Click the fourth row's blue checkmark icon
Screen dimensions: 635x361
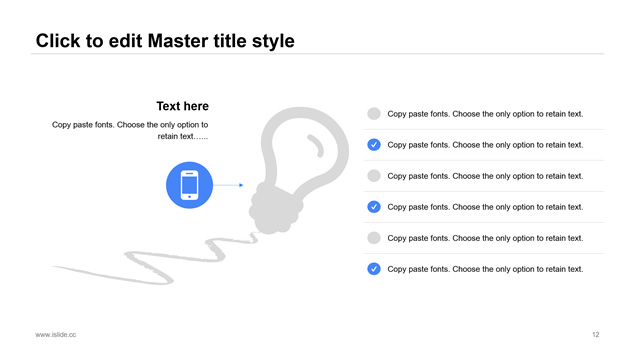[374, 207]
